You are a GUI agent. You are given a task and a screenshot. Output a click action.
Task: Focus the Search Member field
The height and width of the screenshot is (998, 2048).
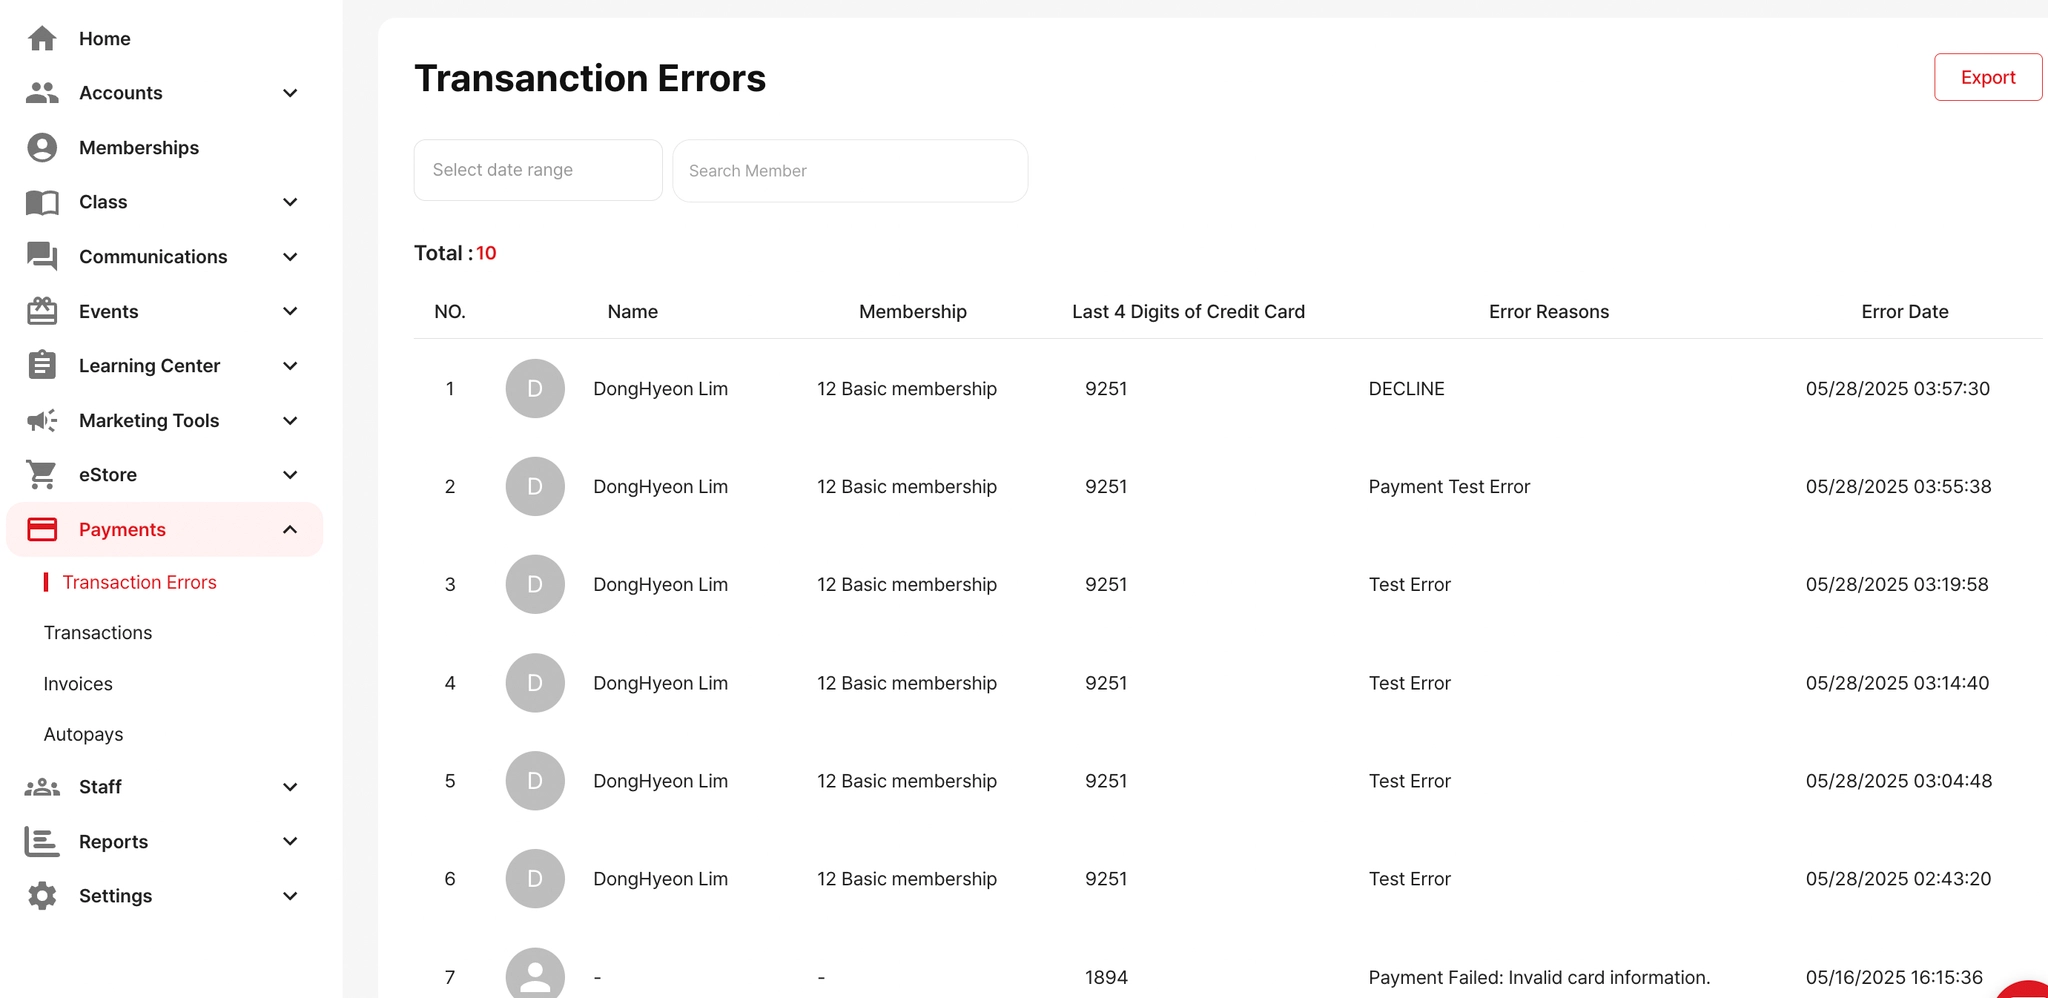pos(850,171)
